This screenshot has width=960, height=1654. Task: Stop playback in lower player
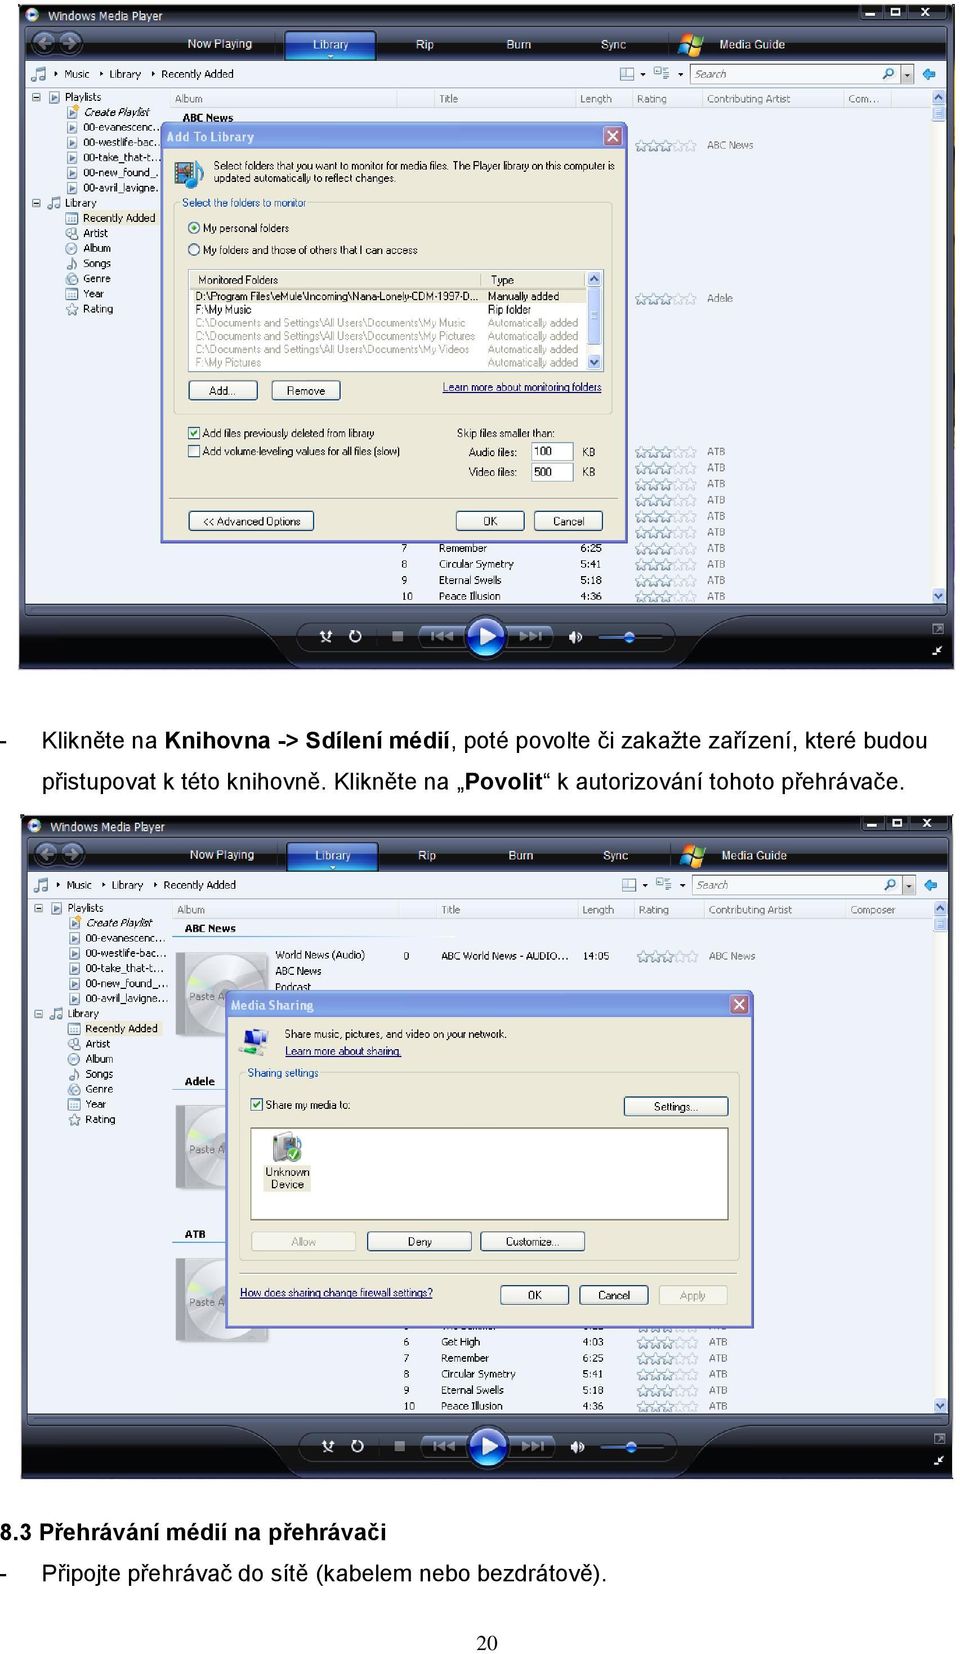(x=400, y=1446)
